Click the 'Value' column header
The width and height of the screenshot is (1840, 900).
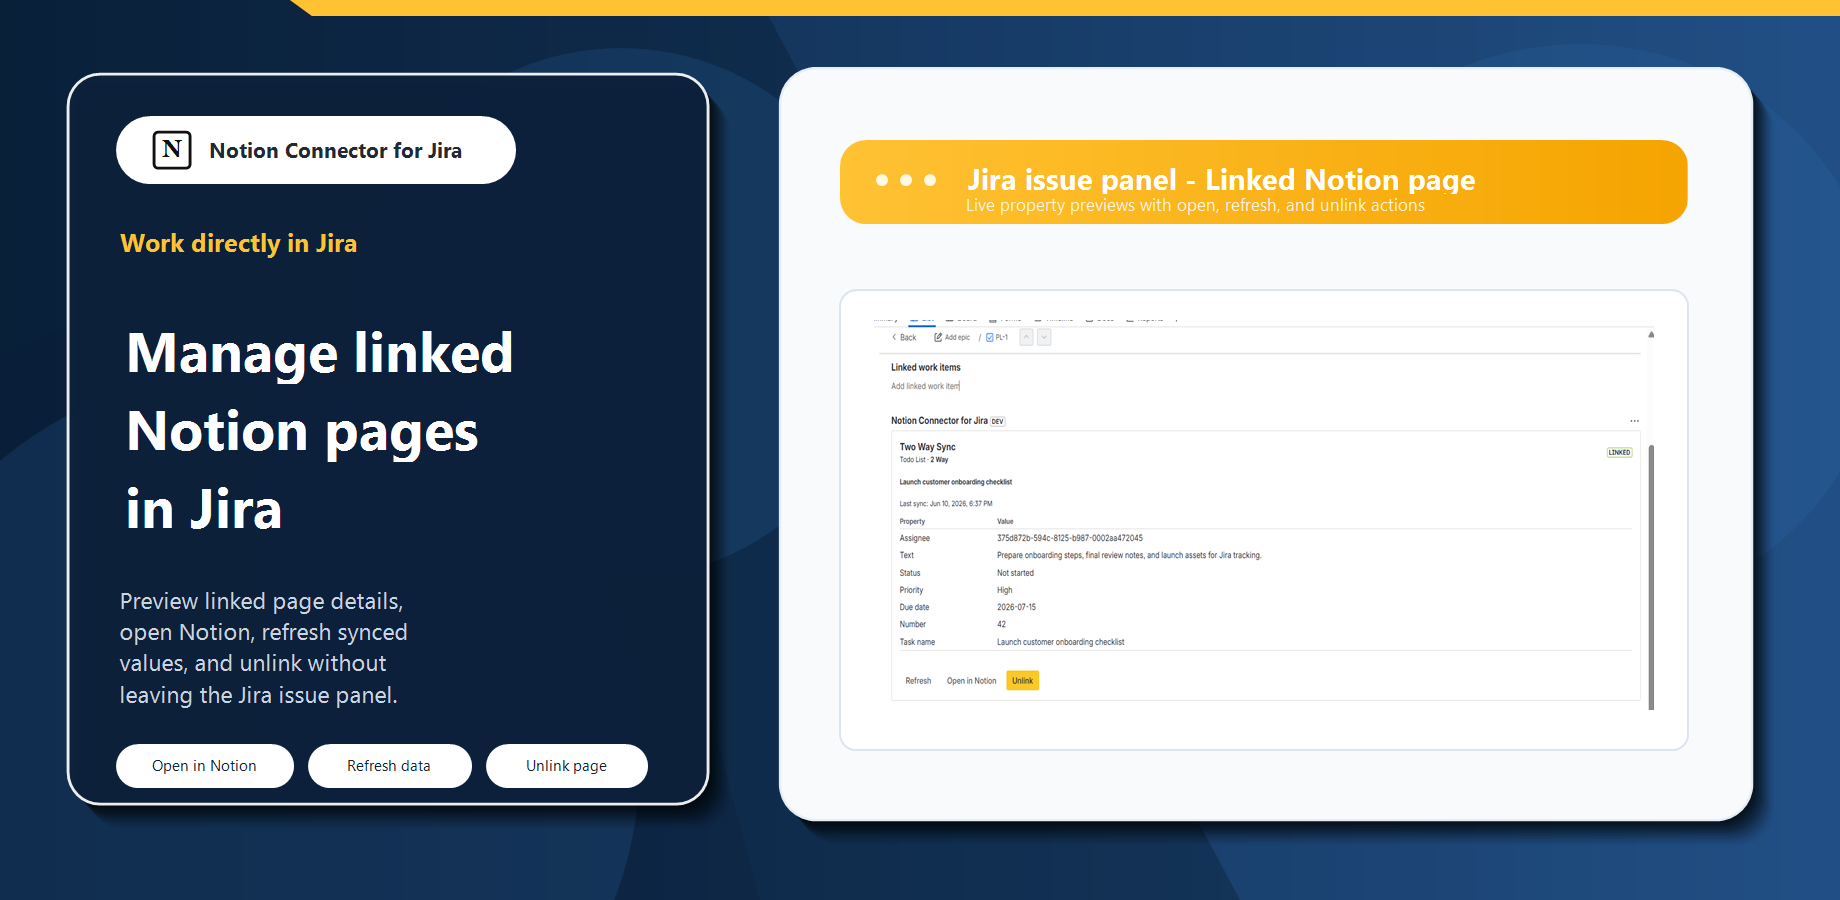click(1005, 521)
